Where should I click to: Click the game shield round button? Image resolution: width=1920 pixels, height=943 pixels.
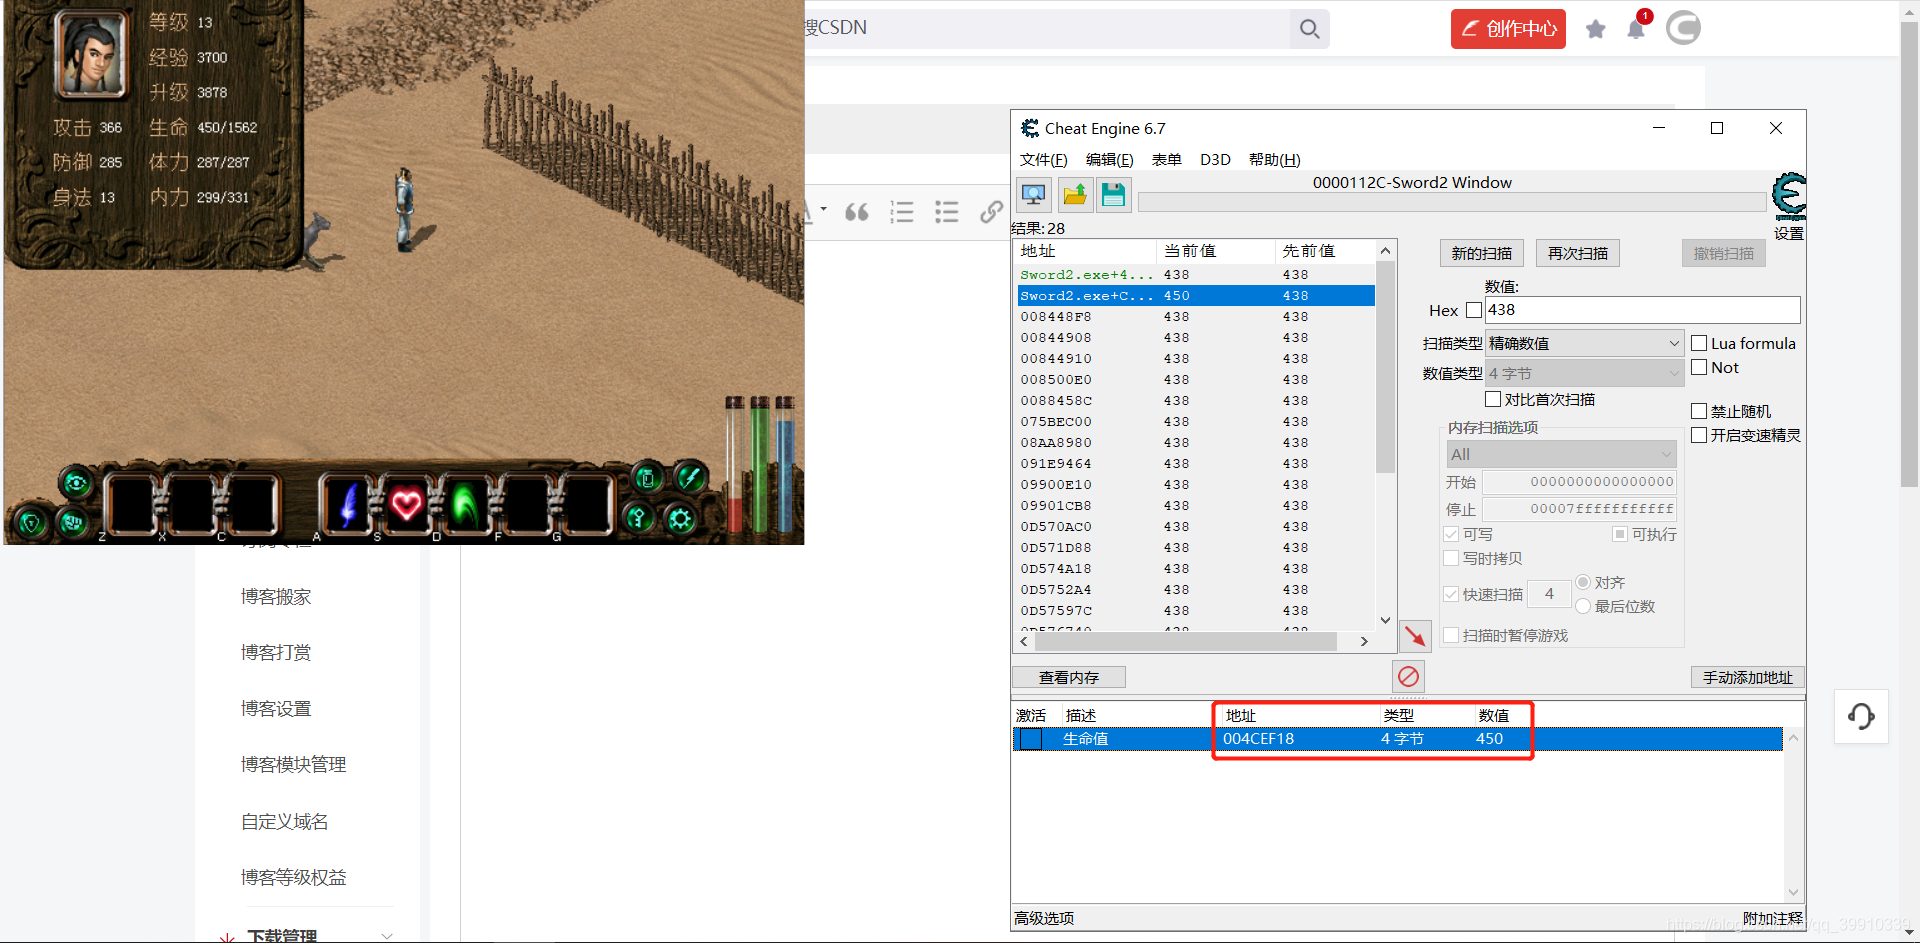(x=31, y=523)
